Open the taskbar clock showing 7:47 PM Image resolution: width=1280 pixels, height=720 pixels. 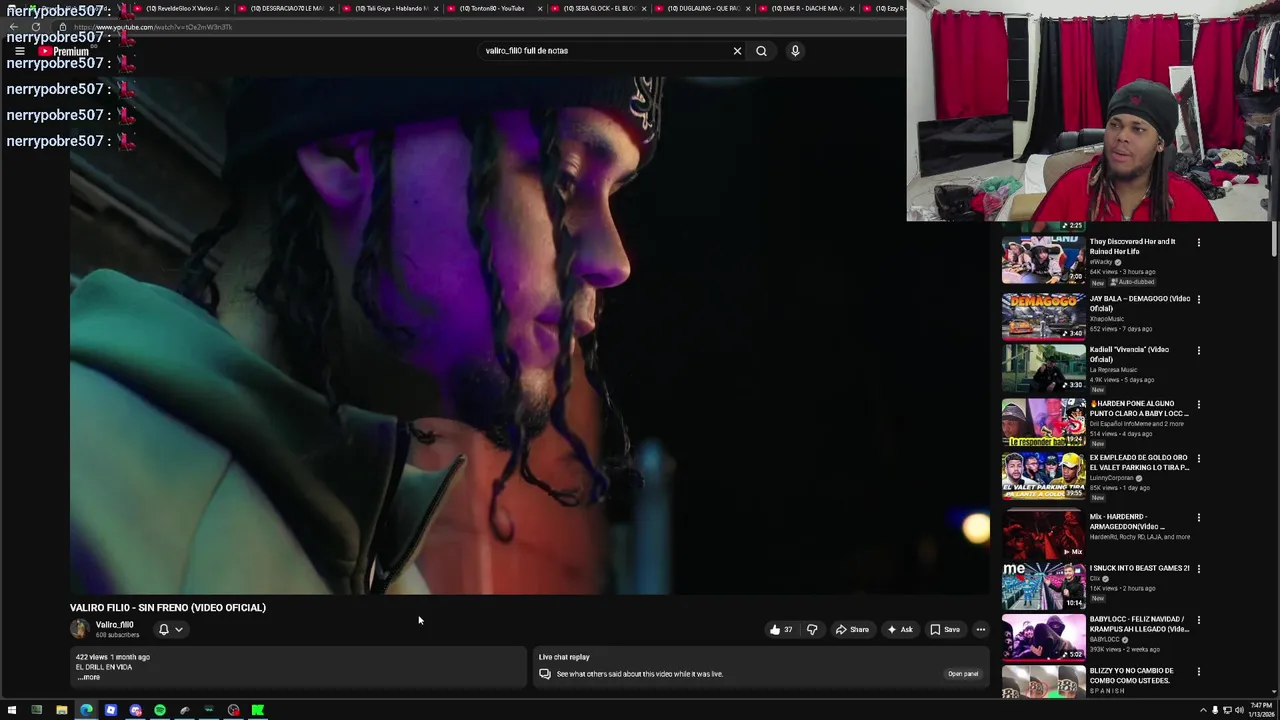pos(1260,710)
